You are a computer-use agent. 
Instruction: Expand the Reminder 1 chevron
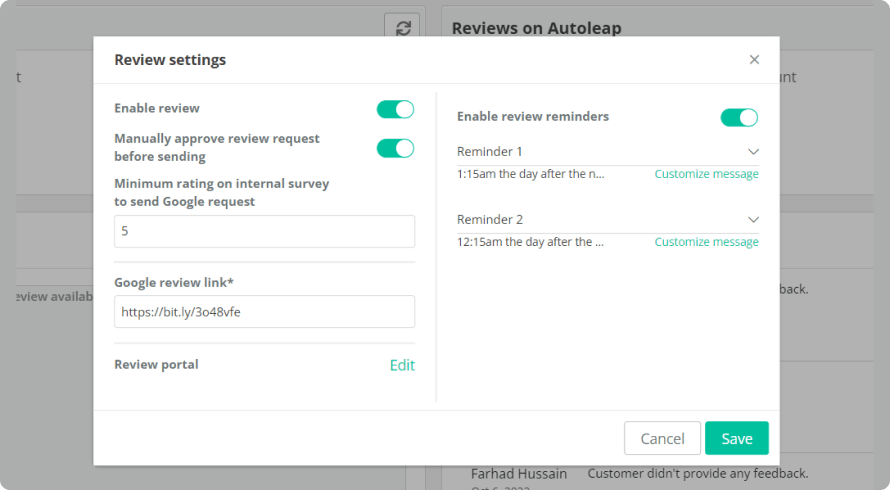[x=753, y=152]
